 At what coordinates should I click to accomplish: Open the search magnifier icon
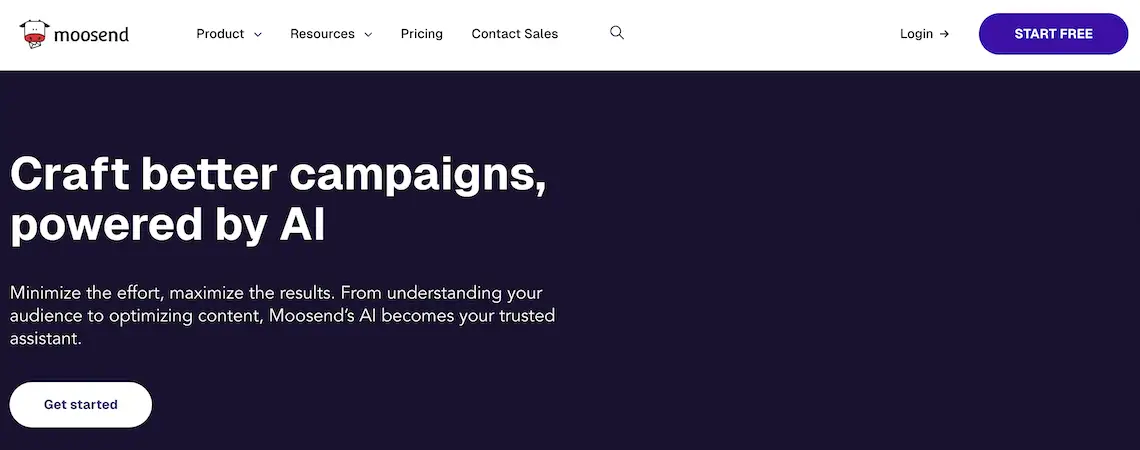tap(617, 33)
